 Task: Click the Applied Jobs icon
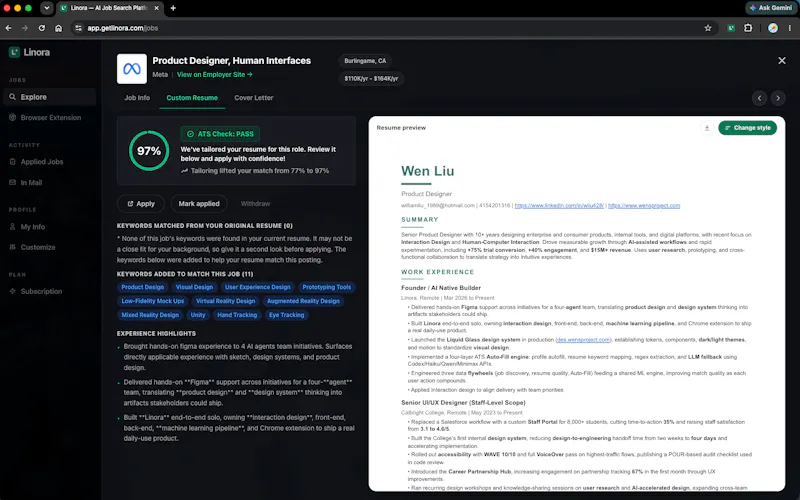pyautogui.click(x=12, y=162)
